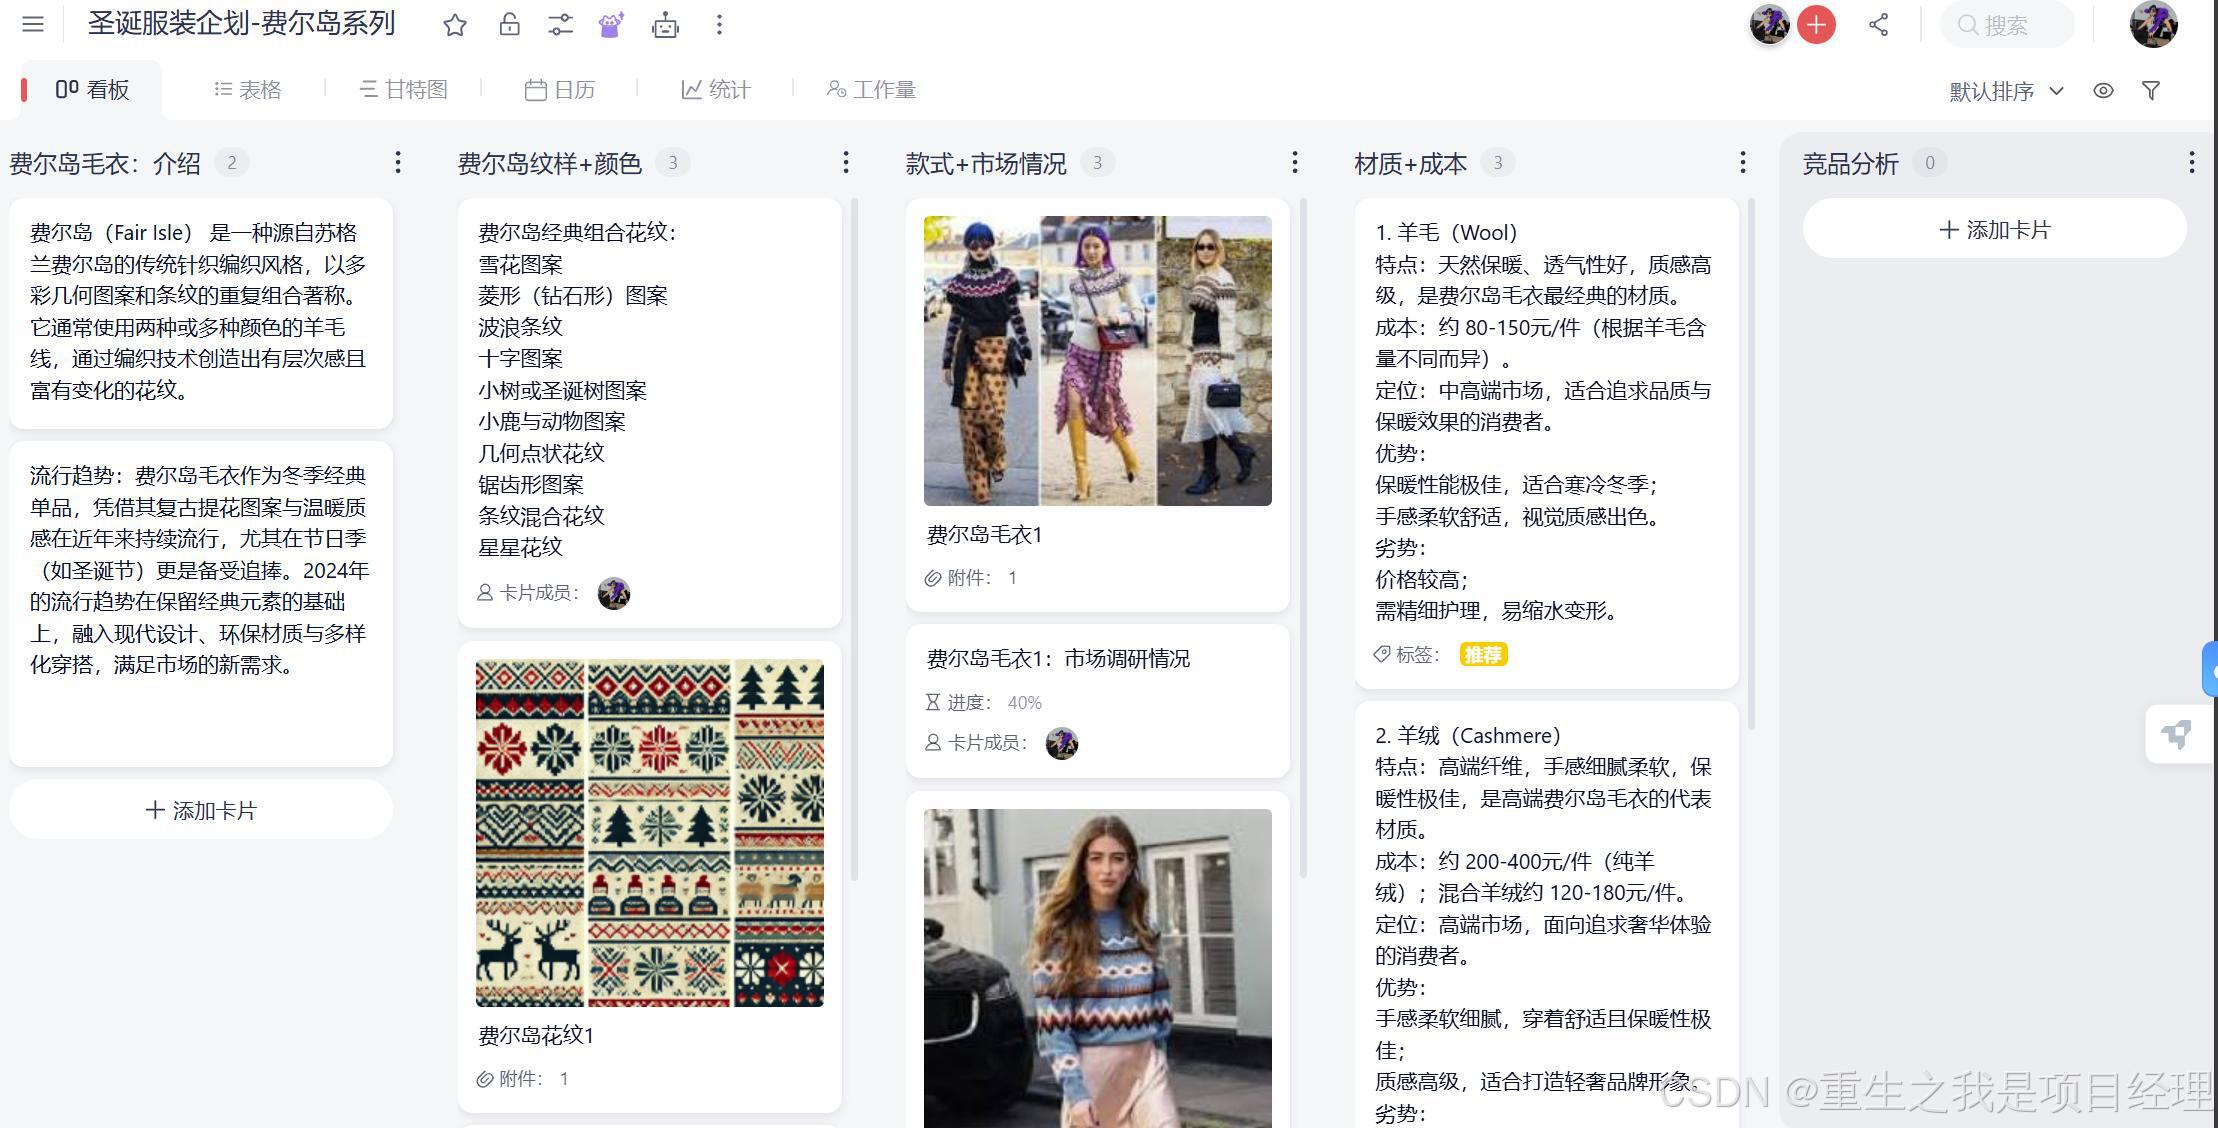Click the purple shirt icon in the header
The height and width of the screenshot is (1128, 2218).
(x=611, y=25)
